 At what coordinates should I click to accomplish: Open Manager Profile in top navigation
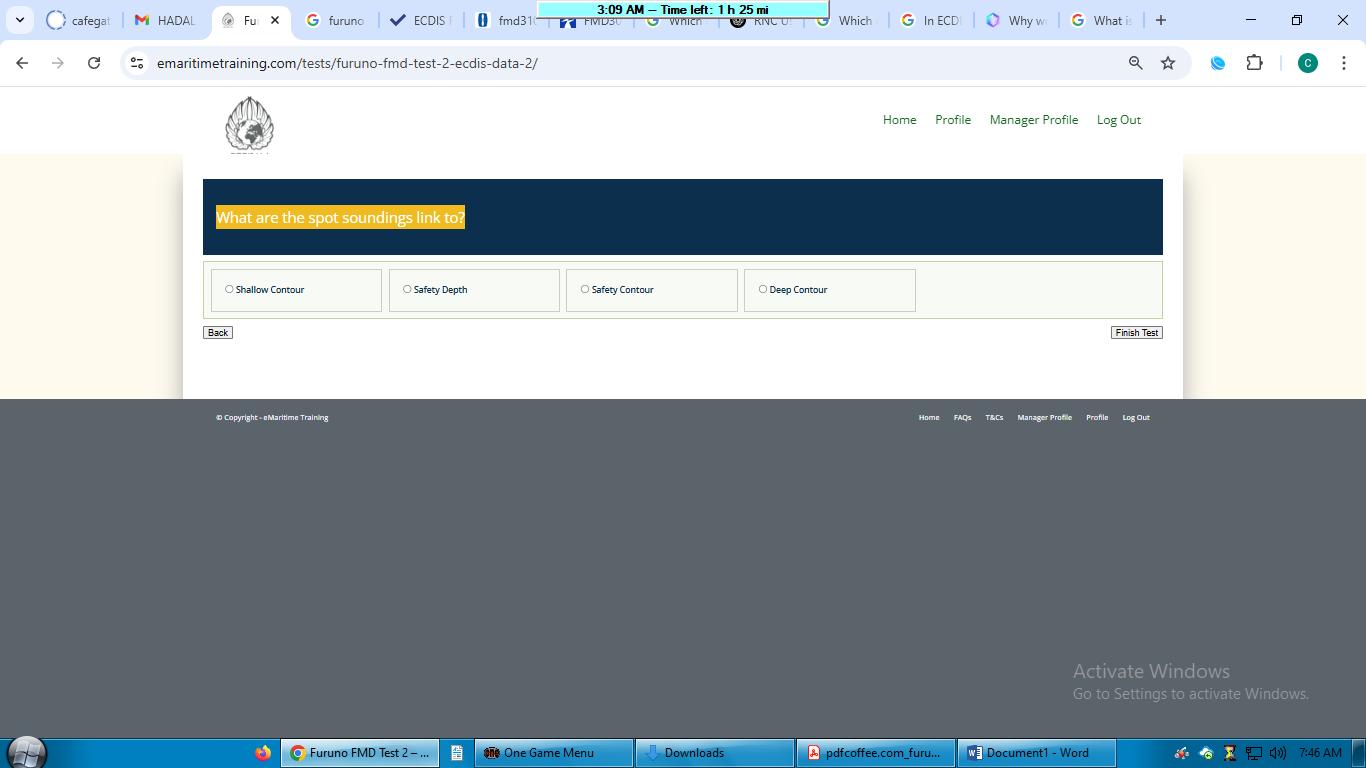pyautogui.click(x=1033, y=120)
